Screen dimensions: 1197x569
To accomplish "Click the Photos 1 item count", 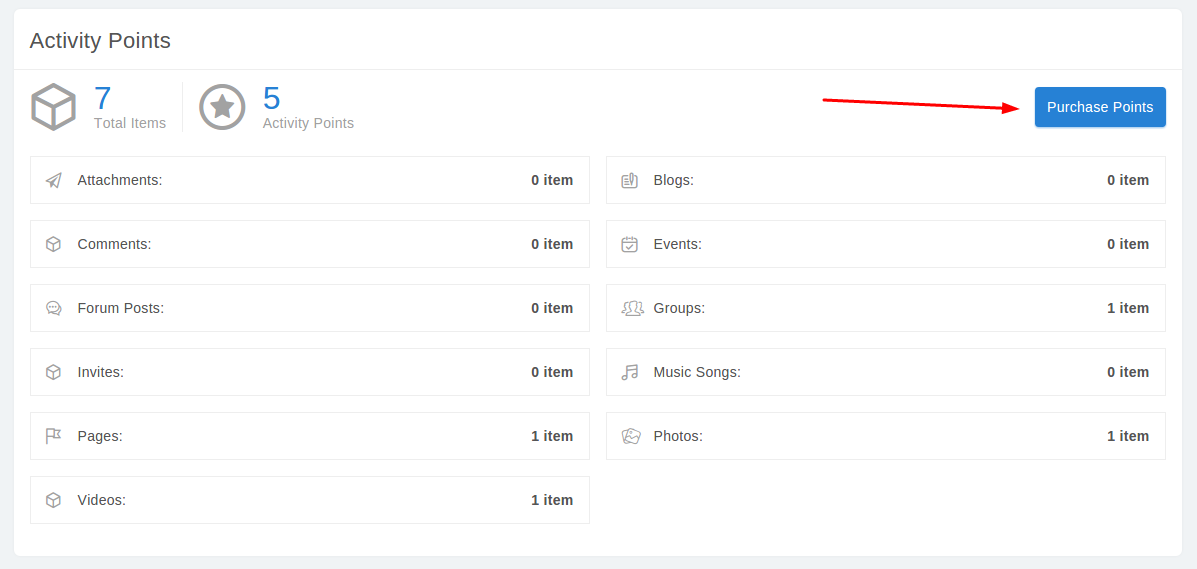I will [x=1128, y=436].
